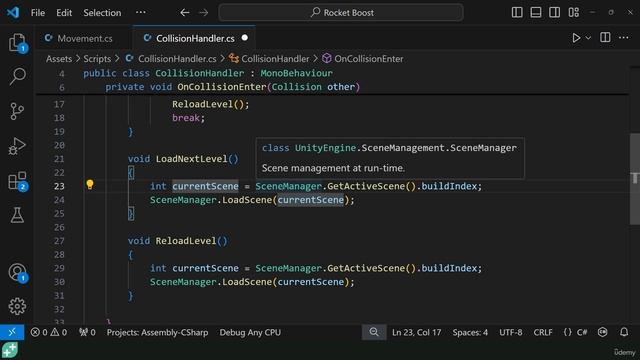Open the editor More Actions ellipsis
Screen dimensions: 640x360
click(624, 38)
